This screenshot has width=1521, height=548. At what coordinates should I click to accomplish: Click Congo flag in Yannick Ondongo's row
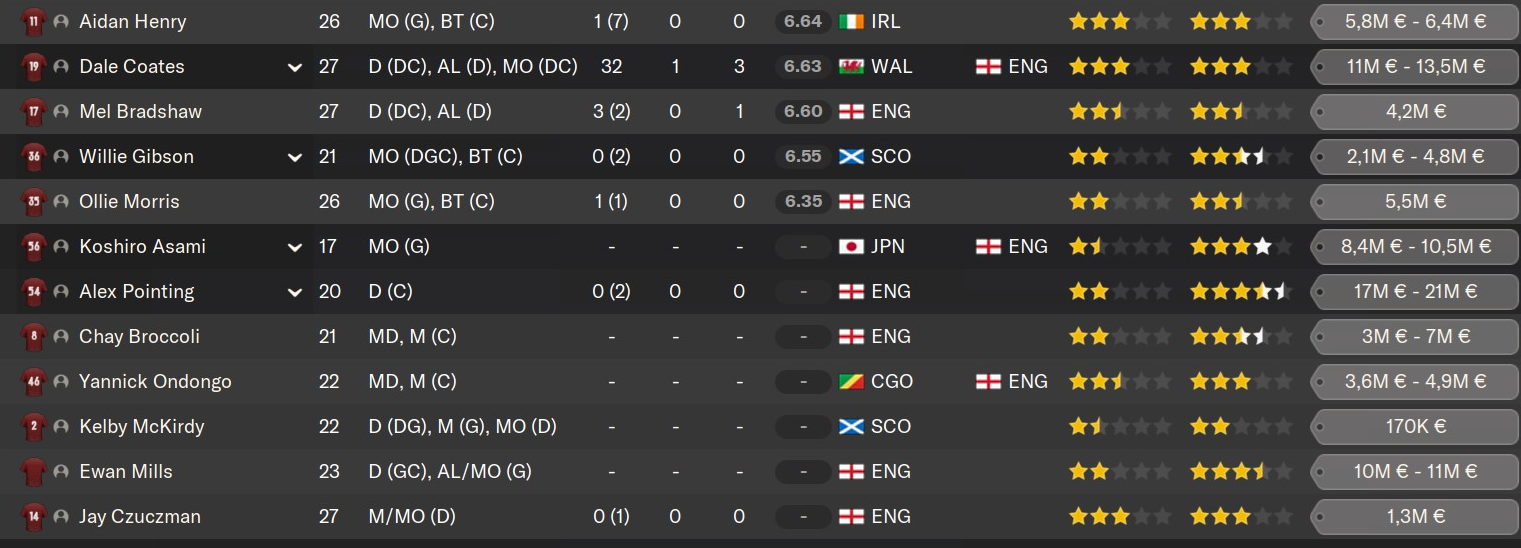point(850,381)
